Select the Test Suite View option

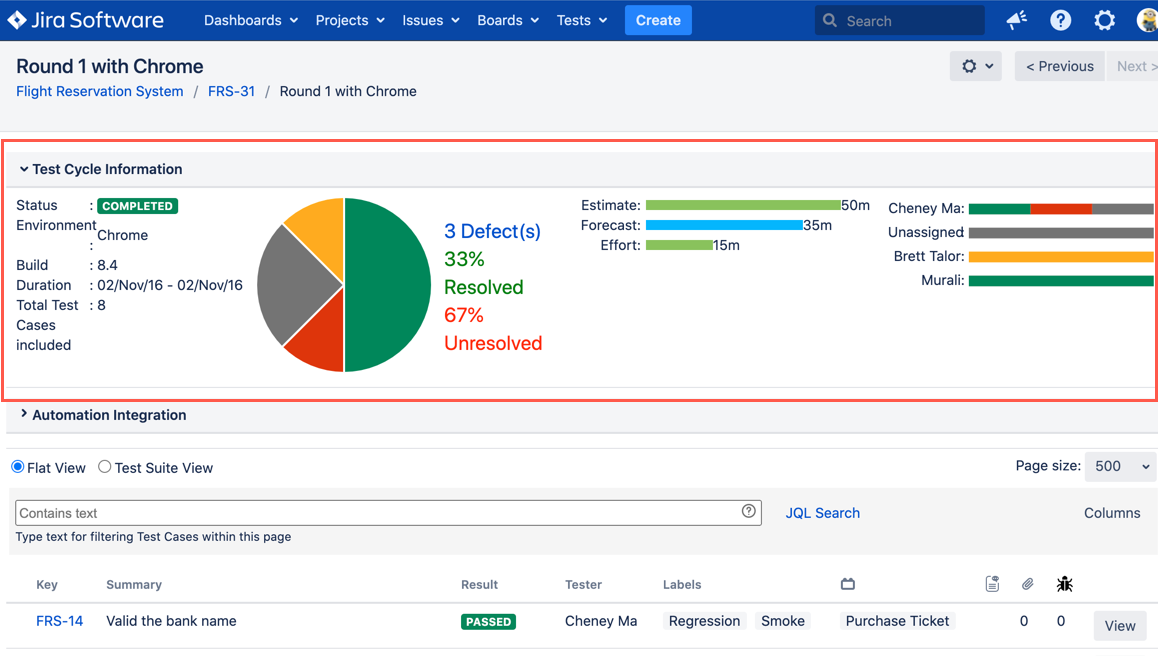tap(105, 467)
